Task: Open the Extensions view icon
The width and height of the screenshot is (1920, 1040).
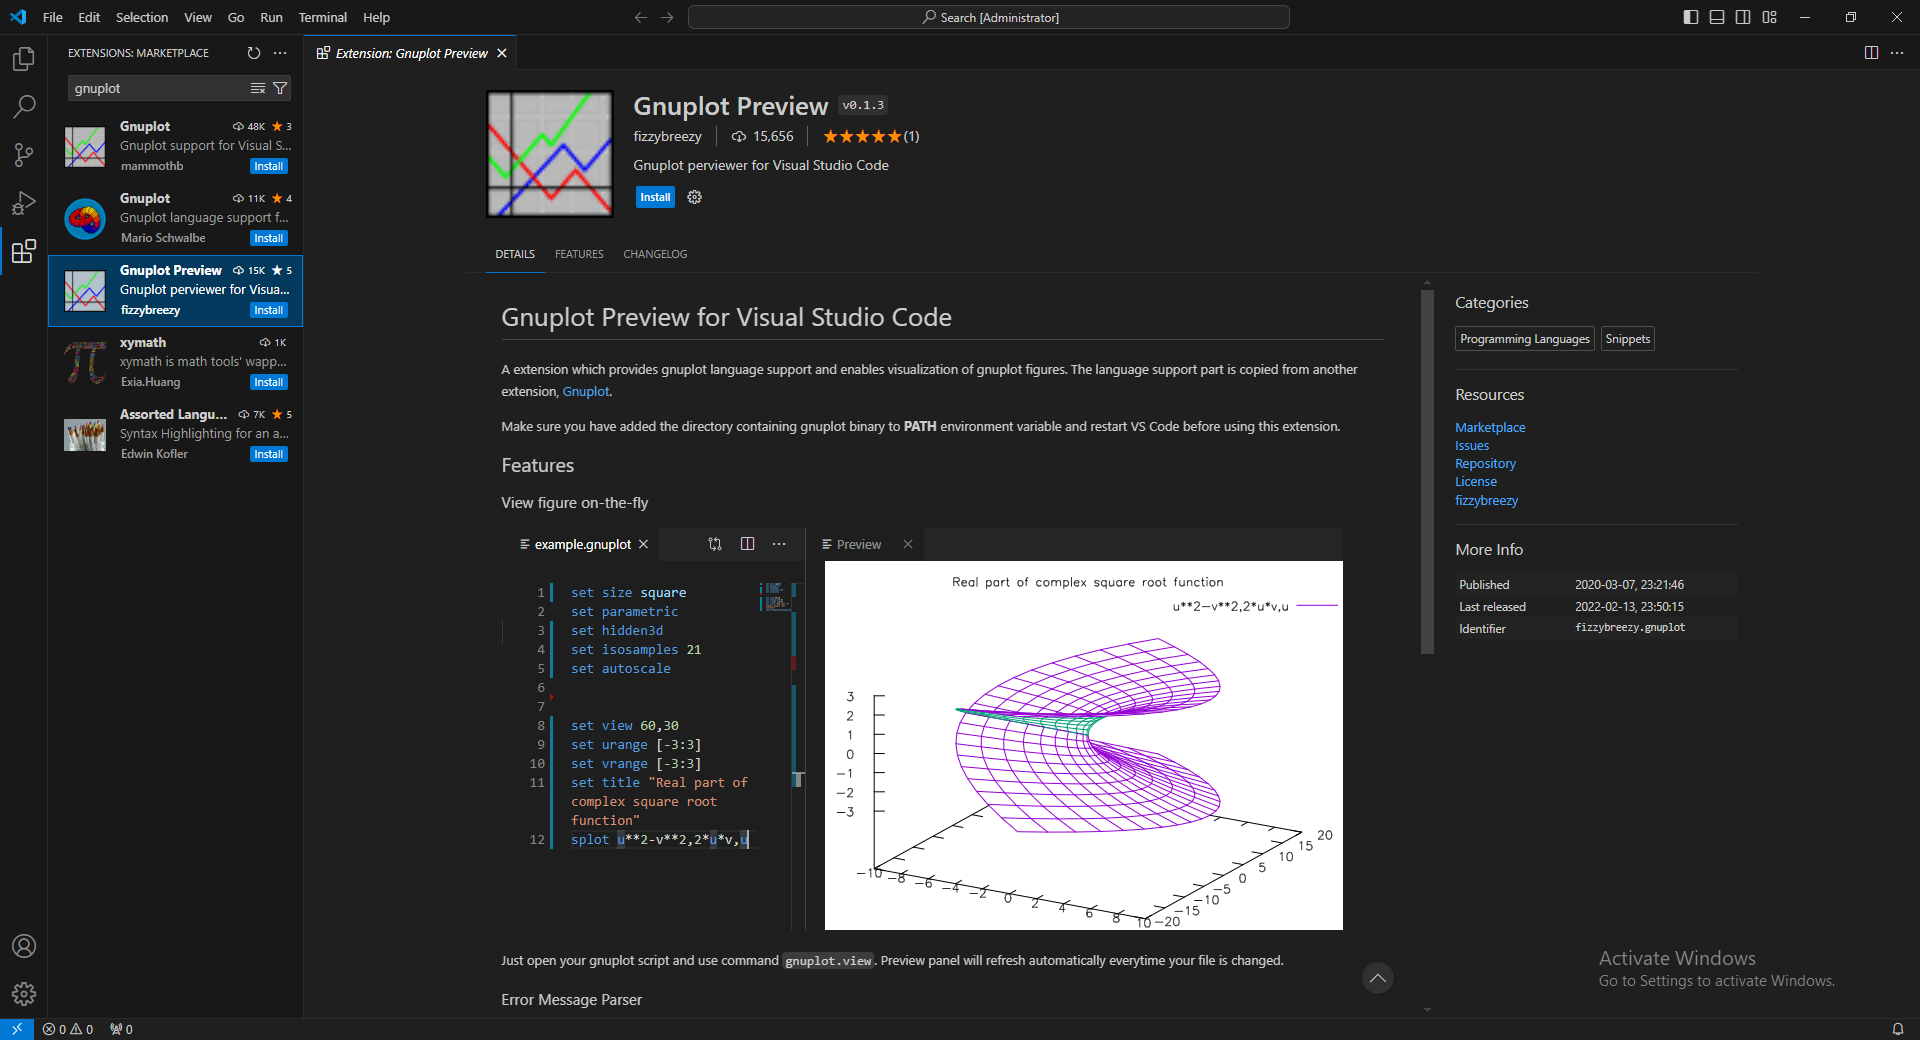Action: (24, 251)
